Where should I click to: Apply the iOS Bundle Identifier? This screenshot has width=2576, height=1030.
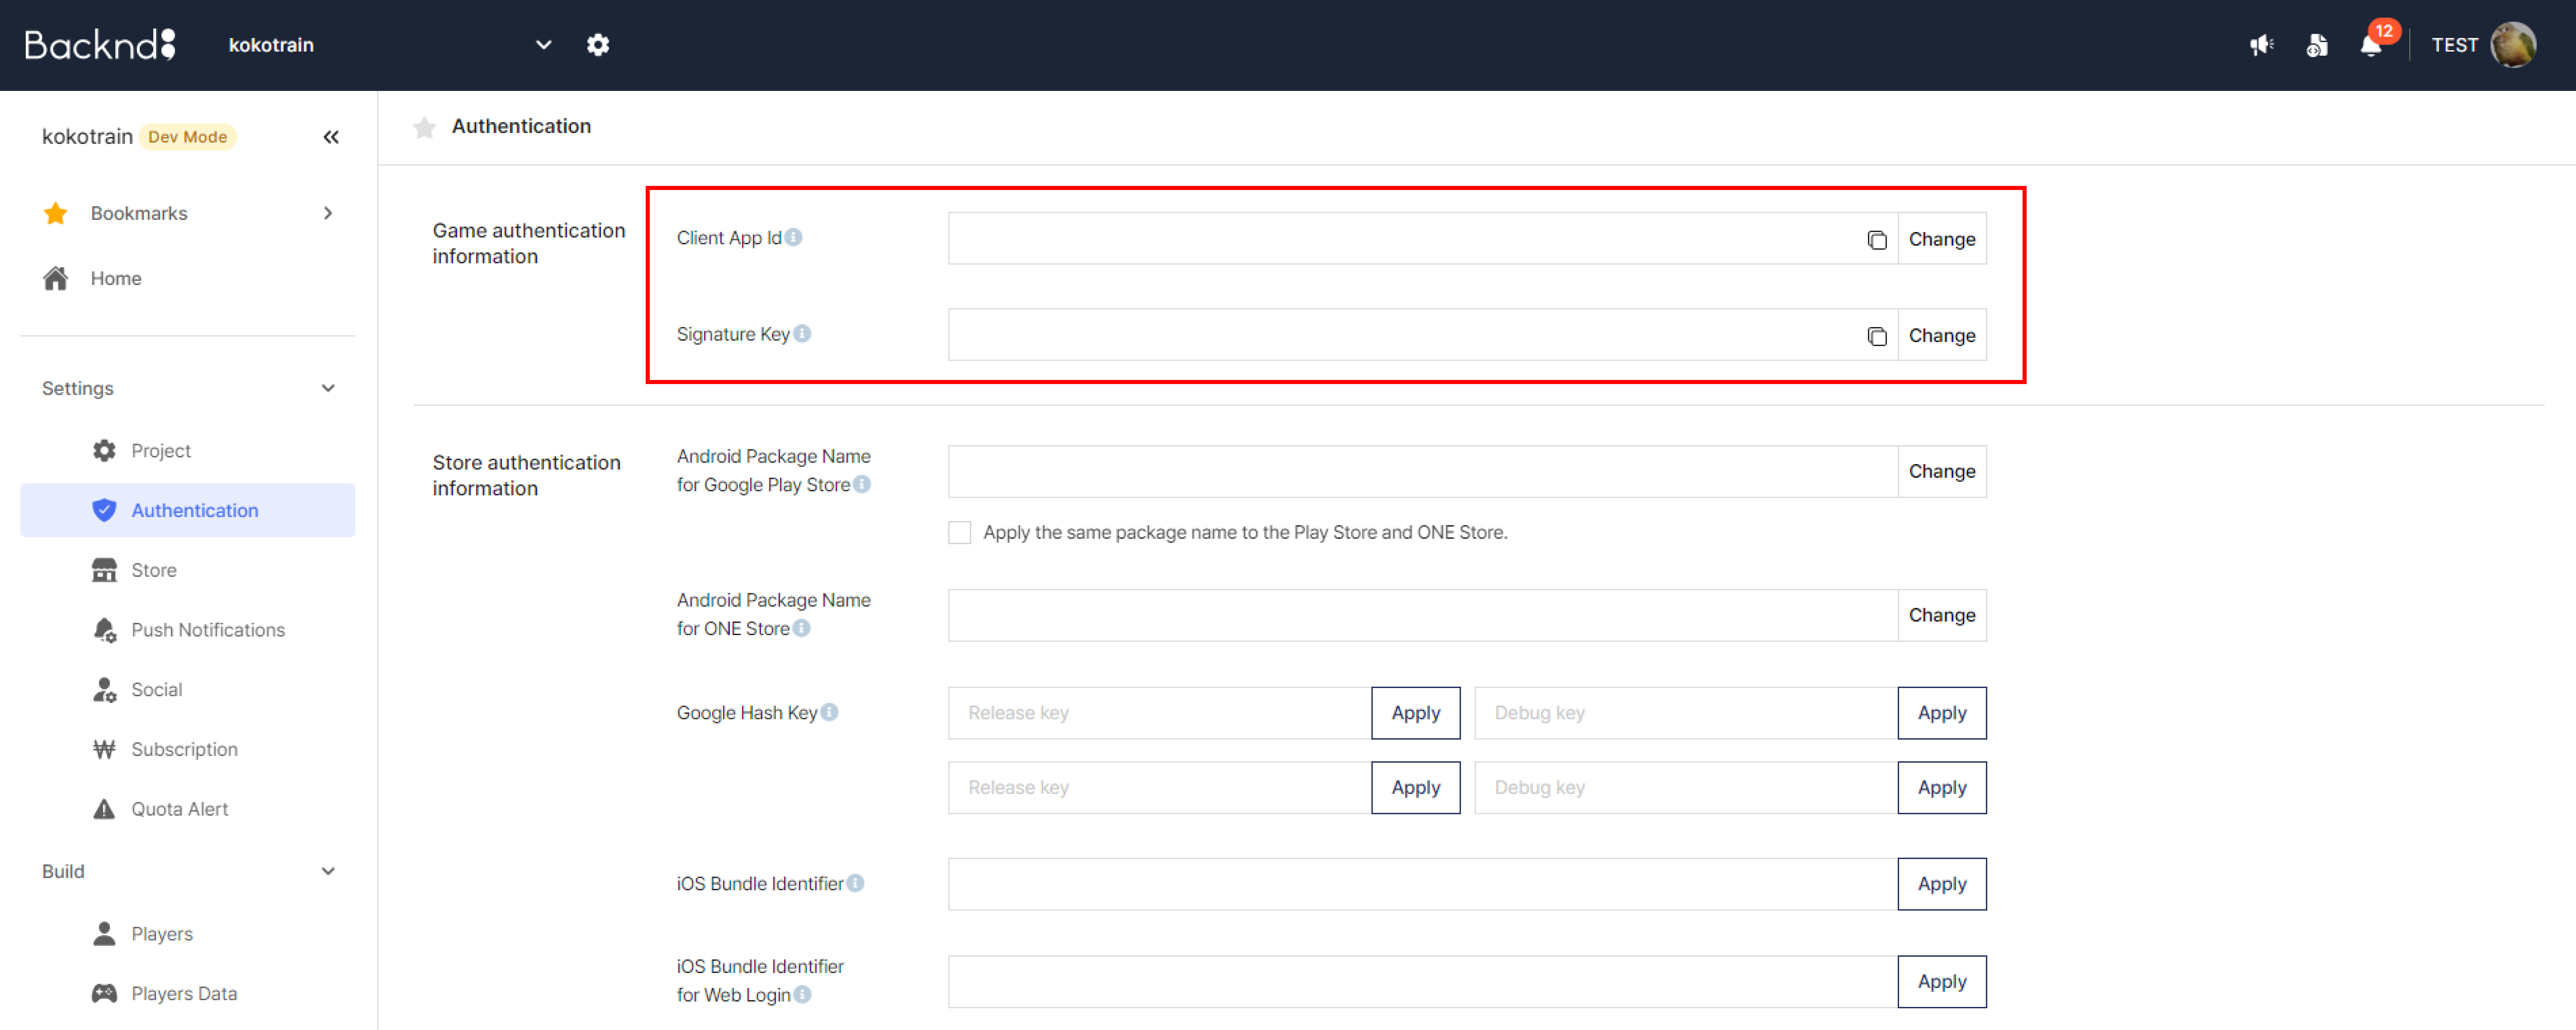click(1941, 884)
